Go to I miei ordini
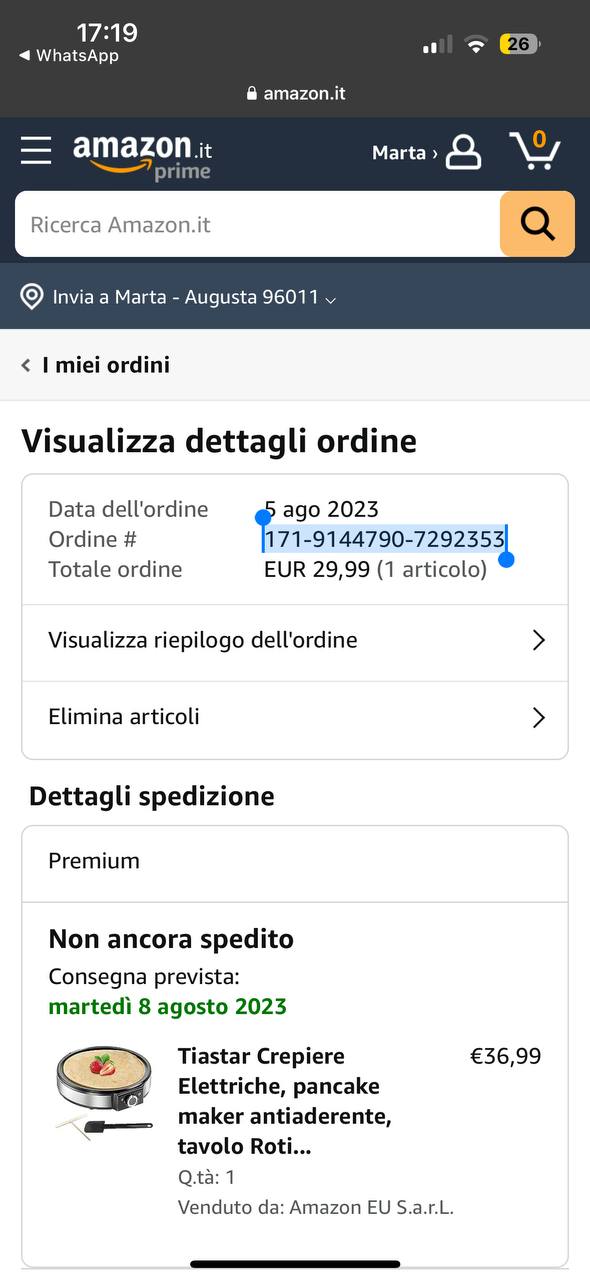590x1280 pixels. (x=106, y=365)
